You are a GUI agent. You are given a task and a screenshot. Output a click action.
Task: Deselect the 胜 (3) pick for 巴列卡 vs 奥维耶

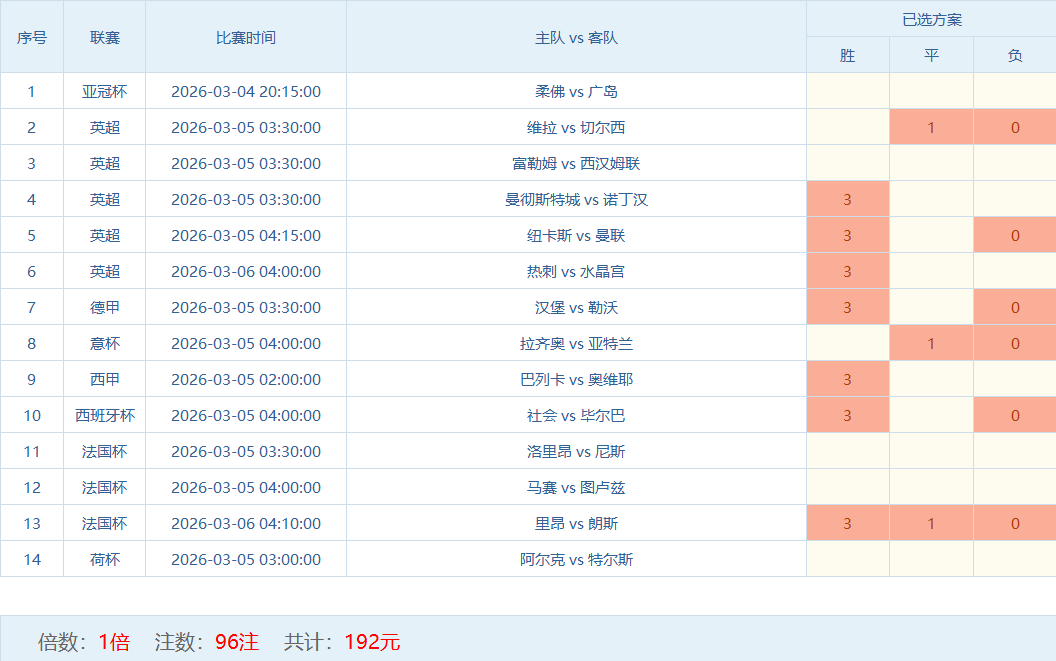847,379
